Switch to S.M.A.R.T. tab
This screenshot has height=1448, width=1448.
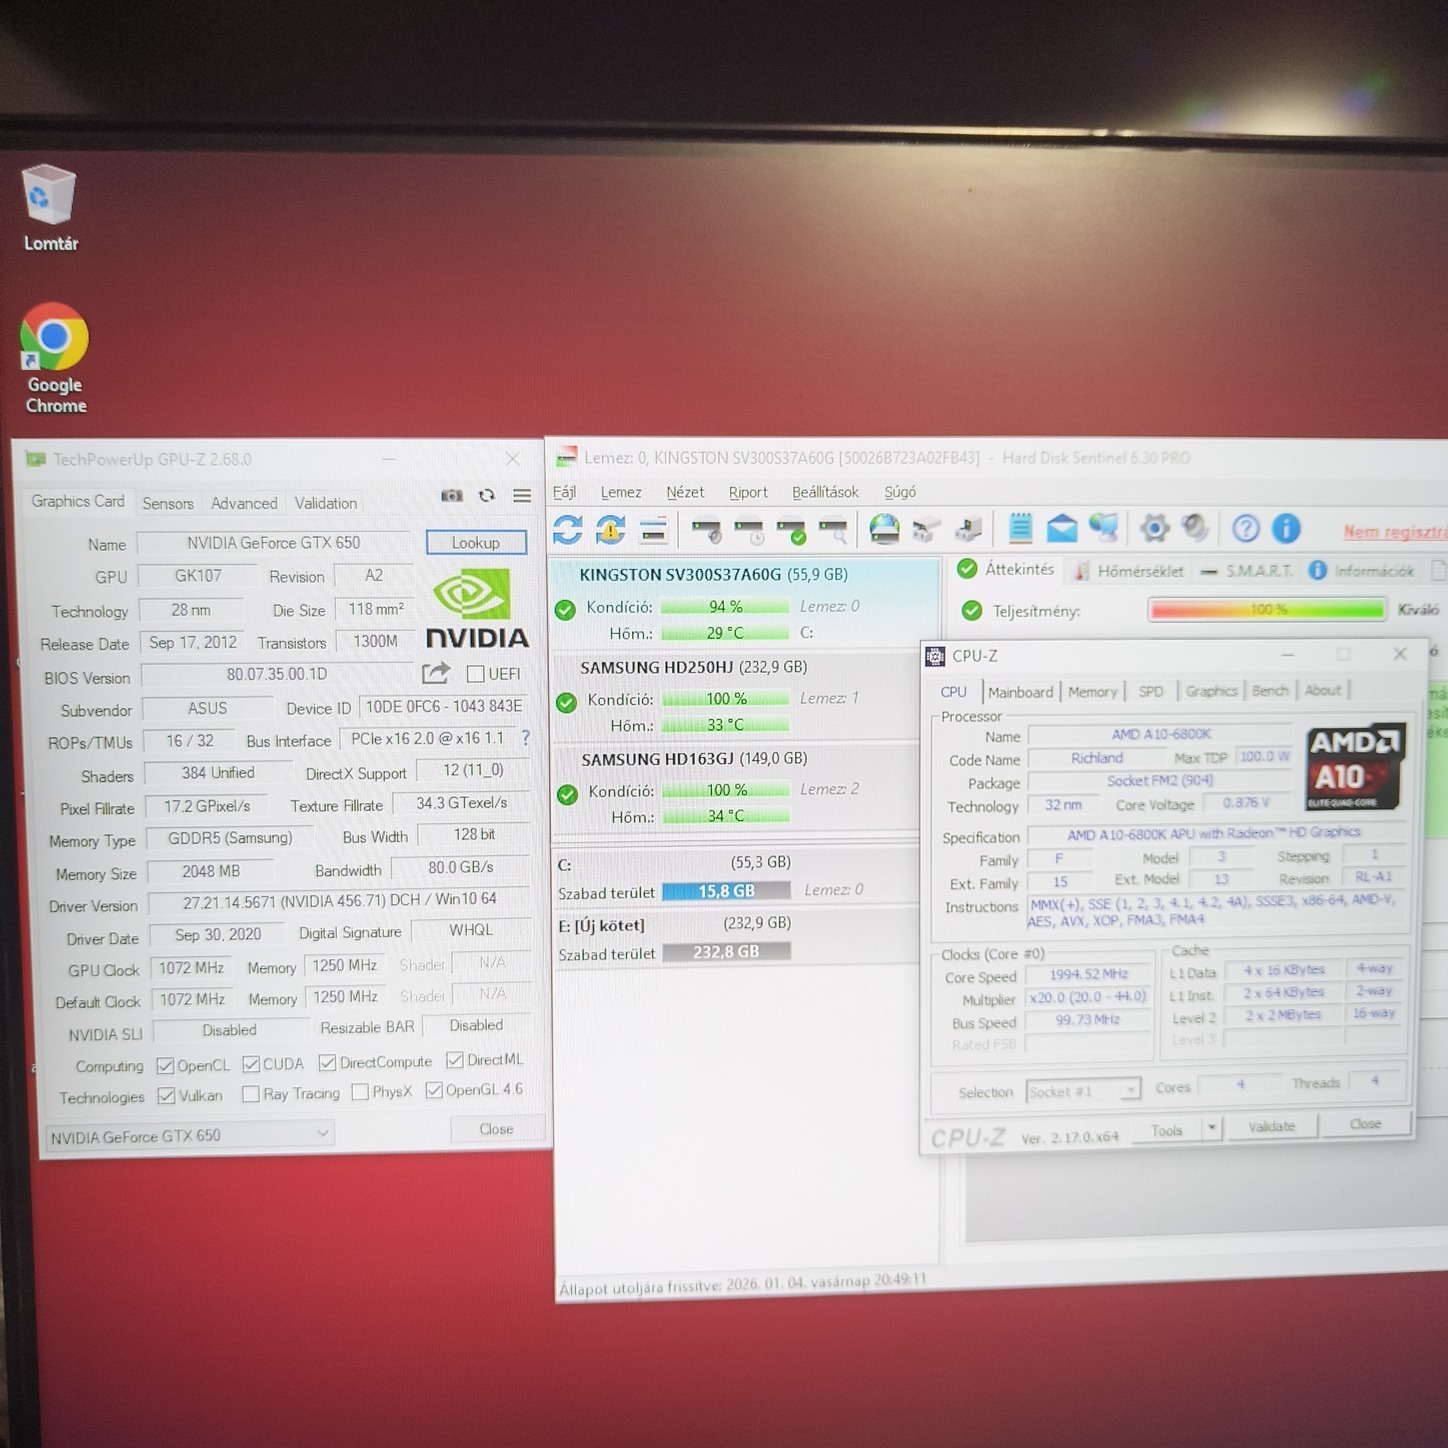pyautogui.click(x=1247, y=570)
